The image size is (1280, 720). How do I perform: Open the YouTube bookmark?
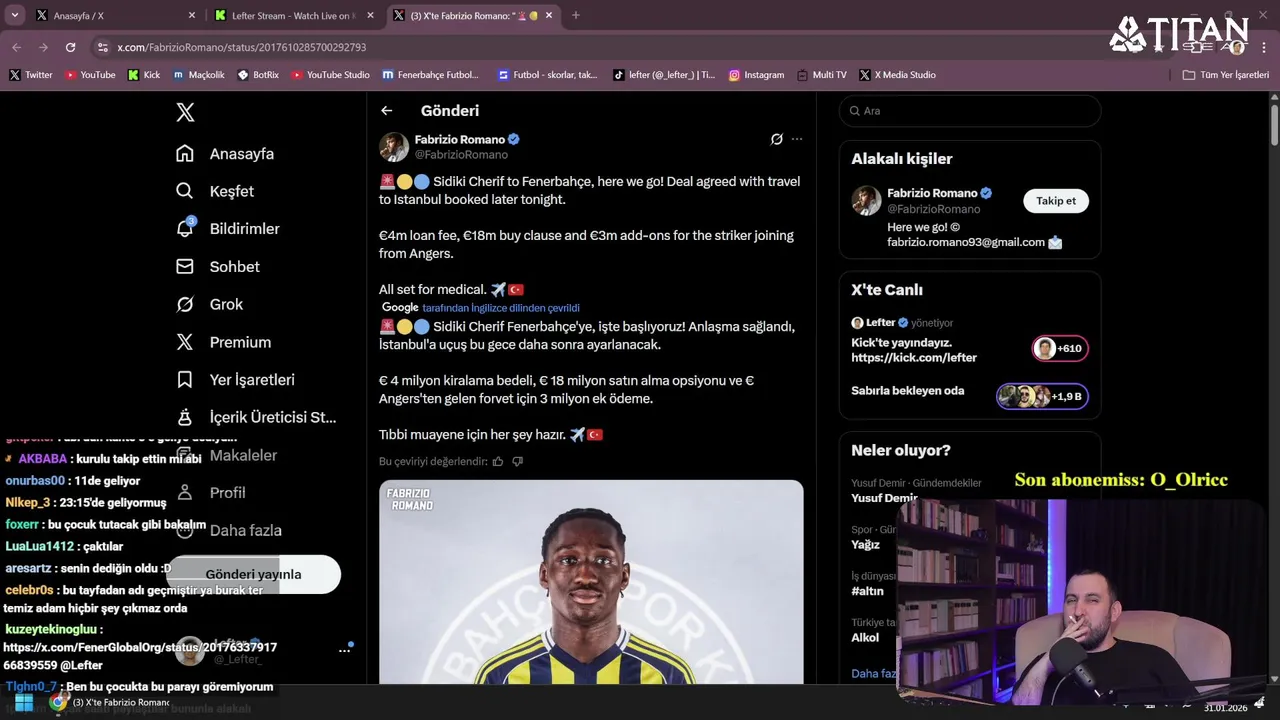(90, 75)
